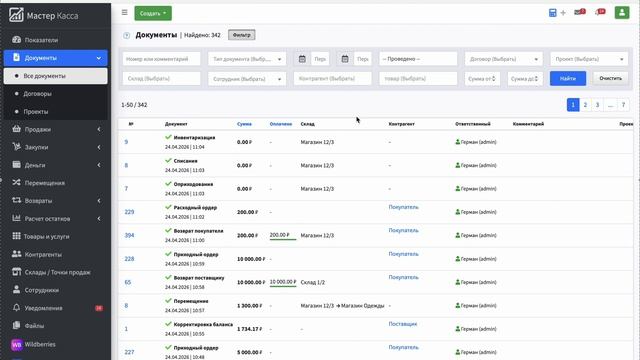Image resolution: width=640 pixels, height=360 pixels.
Task: Open Тип документа dropdown filter
Action: point(247,59)
